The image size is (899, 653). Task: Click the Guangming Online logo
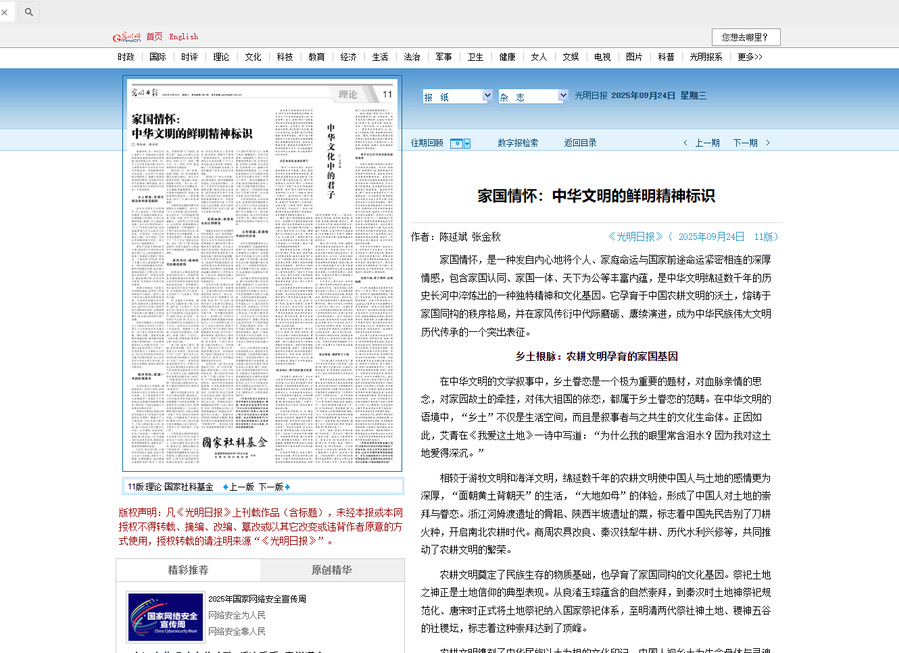point(127,37)
